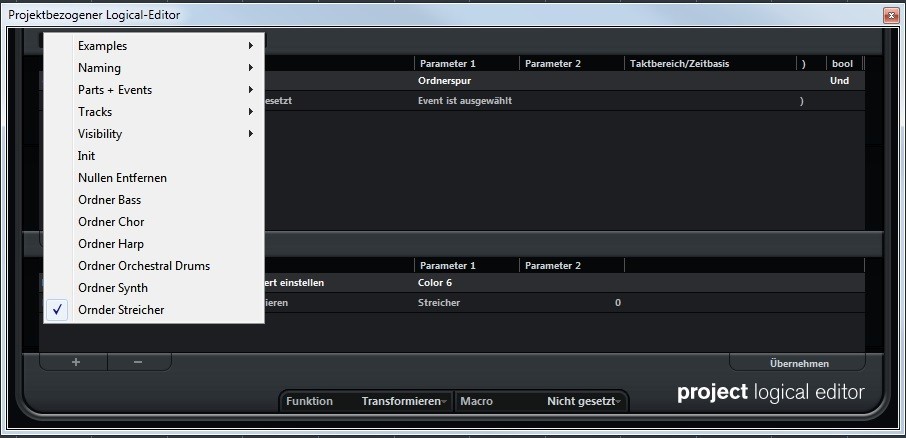The width and height of the screenshot is (906, 438).
Task: Close the Projektbezogener Logical-Editor window
Action: pyautogui.click(x=891, y=16)
